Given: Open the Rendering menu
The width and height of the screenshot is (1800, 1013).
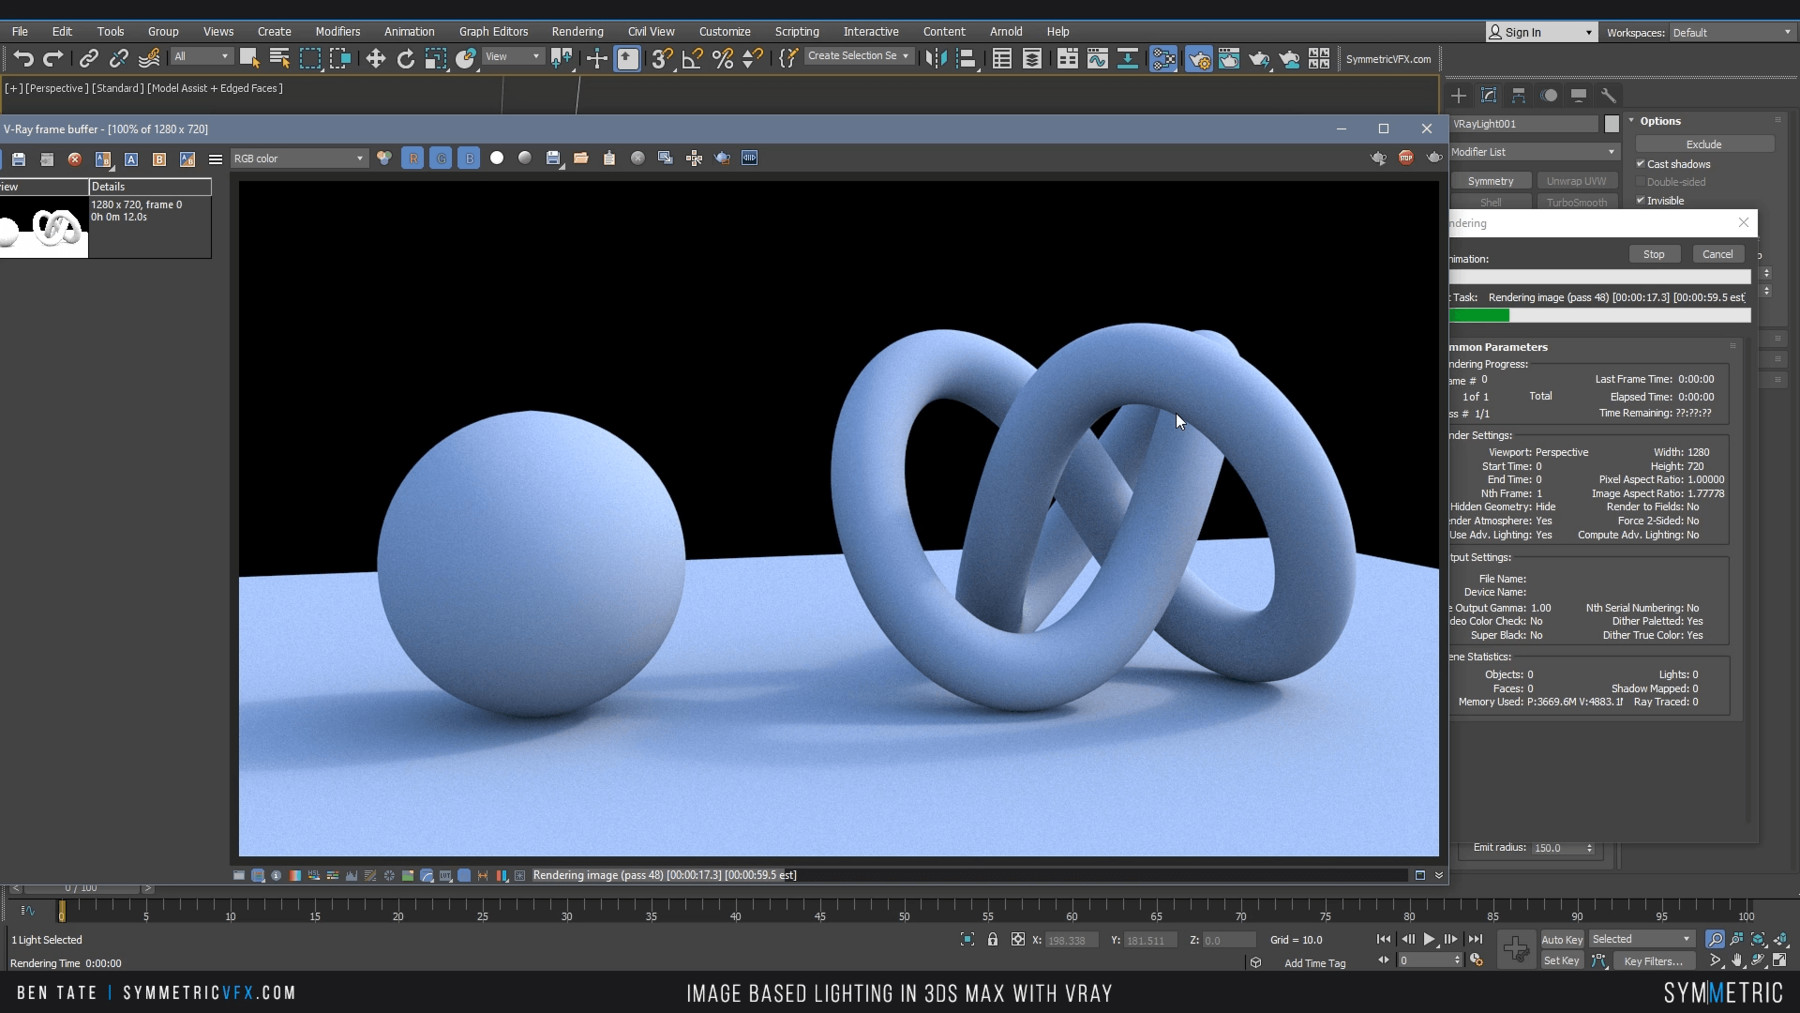Looking at the screenshot, I should pos(577,31).
